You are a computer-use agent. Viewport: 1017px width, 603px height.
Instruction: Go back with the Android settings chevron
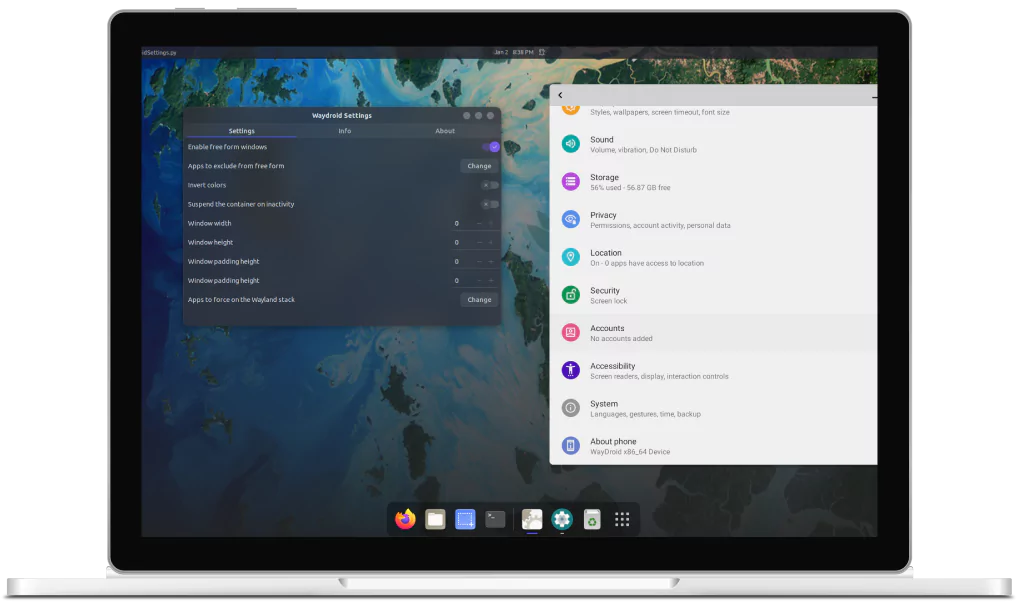[x=560, y=95]
